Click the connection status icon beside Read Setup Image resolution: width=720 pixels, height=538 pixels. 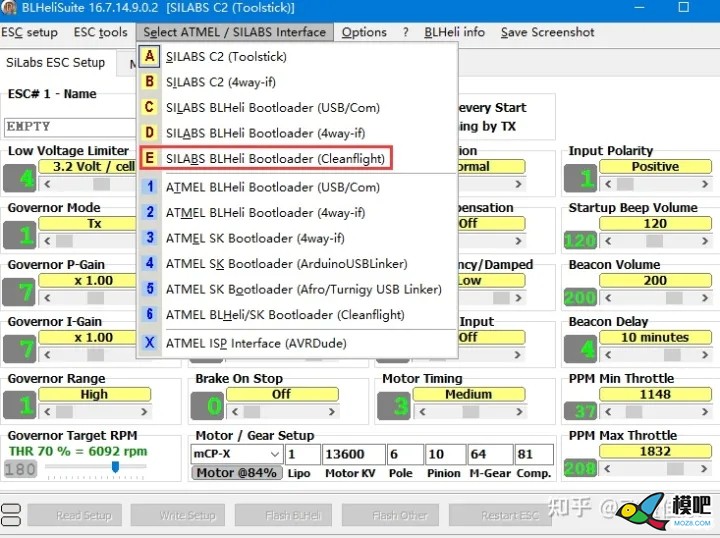[11, 515]
